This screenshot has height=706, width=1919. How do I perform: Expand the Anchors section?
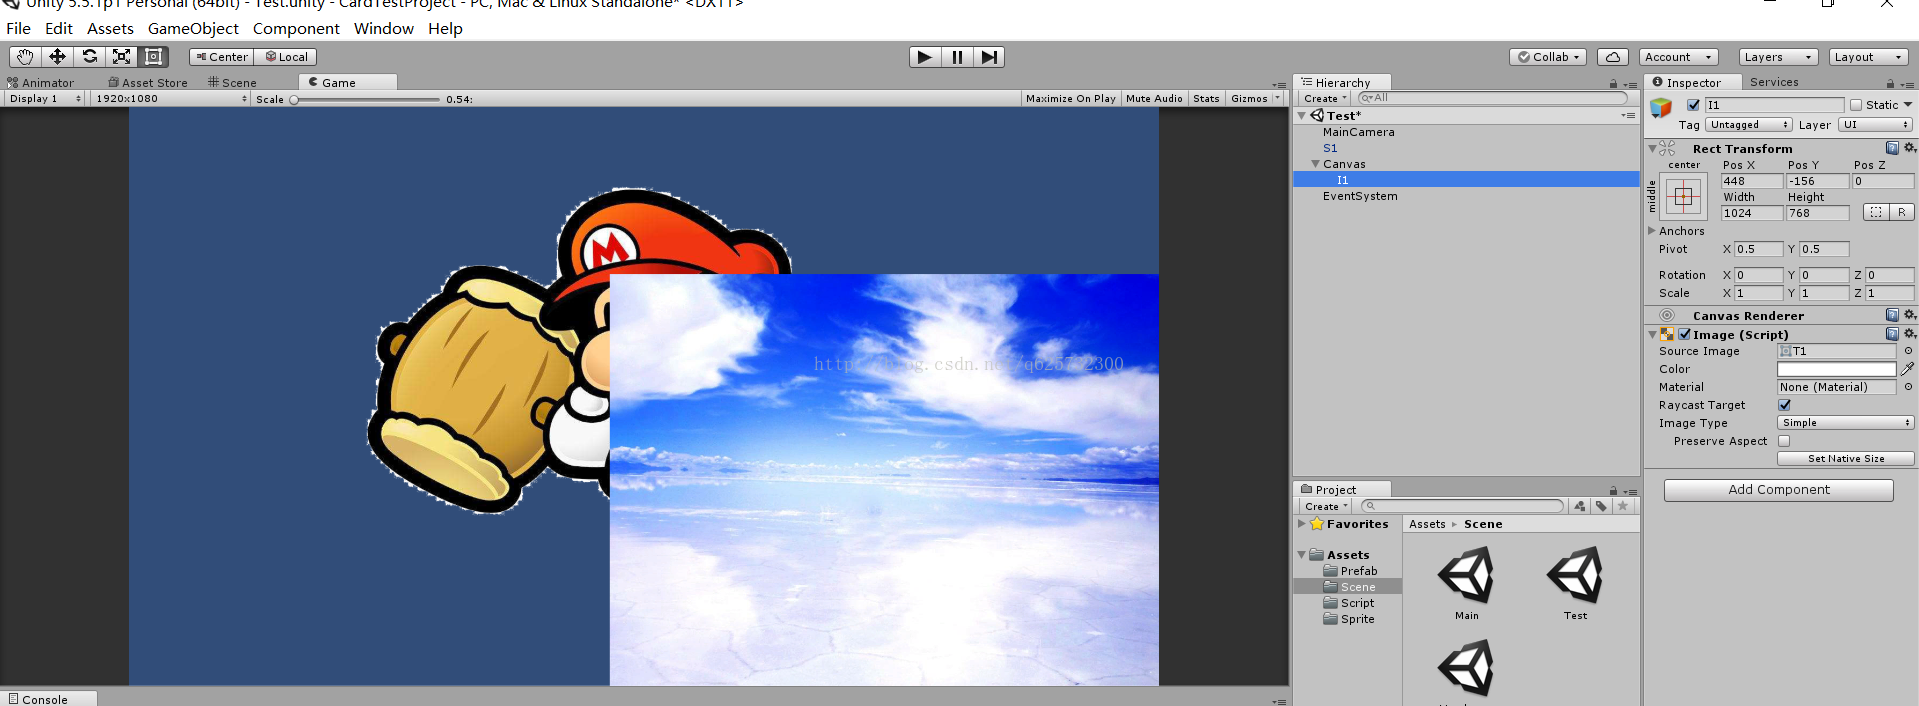click(x=1652, y=231)
